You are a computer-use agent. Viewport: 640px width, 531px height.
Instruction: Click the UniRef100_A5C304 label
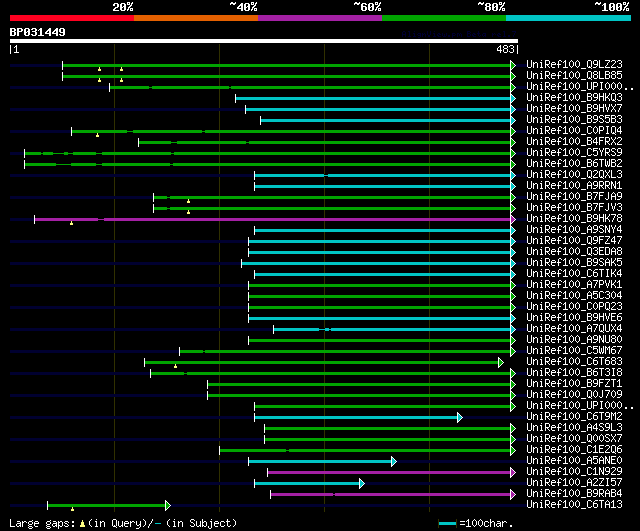(x=574, y=296)
